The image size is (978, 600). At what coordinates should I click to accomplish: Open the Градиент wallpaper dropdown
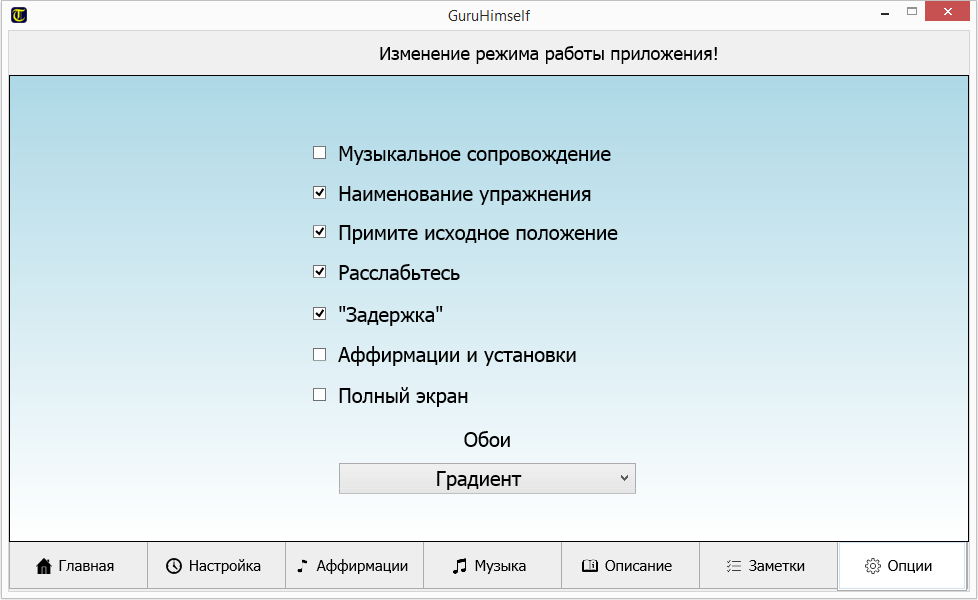(487, 479)
